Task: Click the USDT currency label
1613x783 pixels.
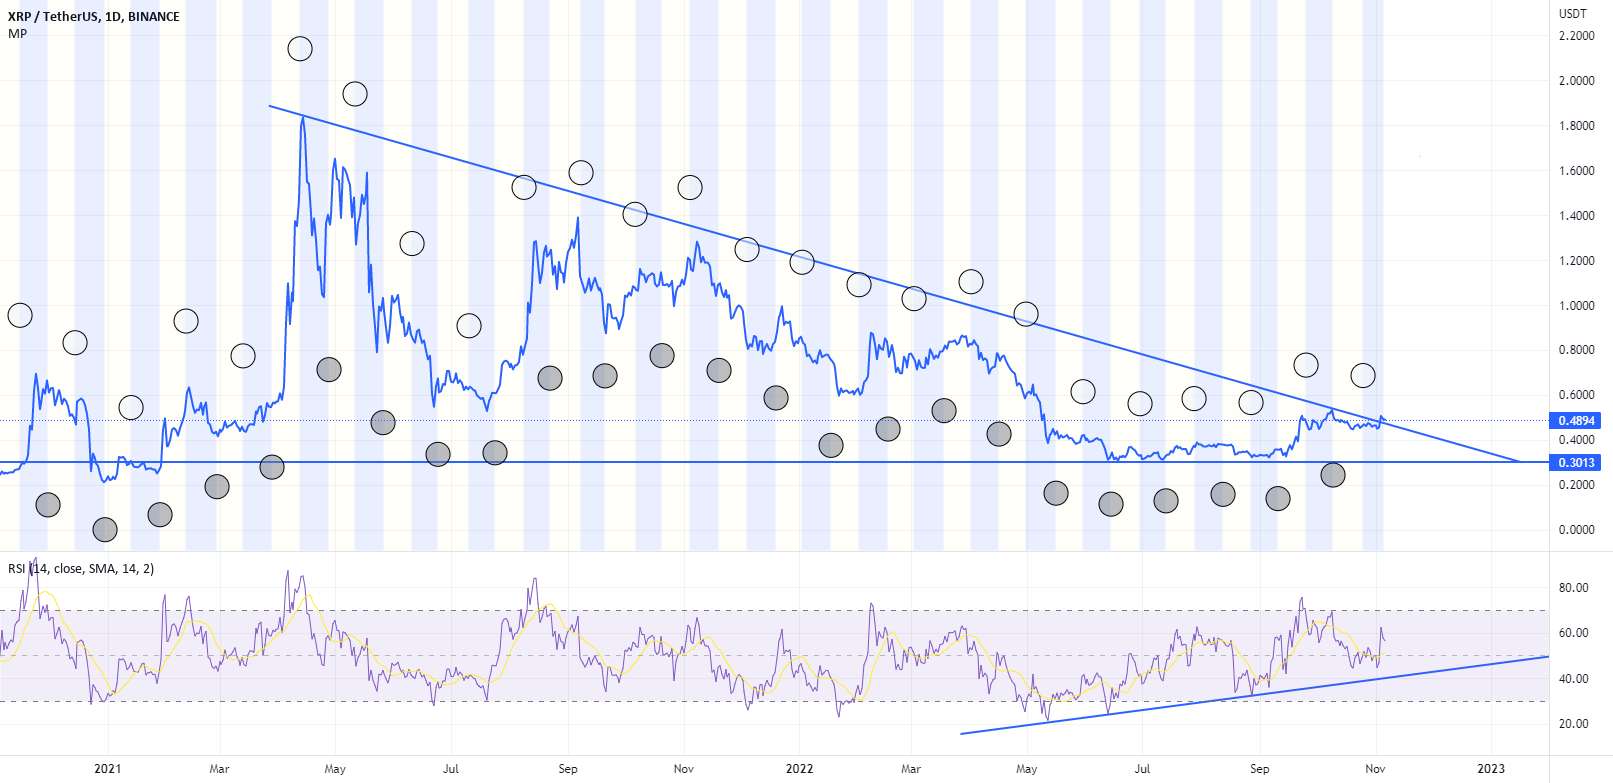Action: (x=1573, y=14)
